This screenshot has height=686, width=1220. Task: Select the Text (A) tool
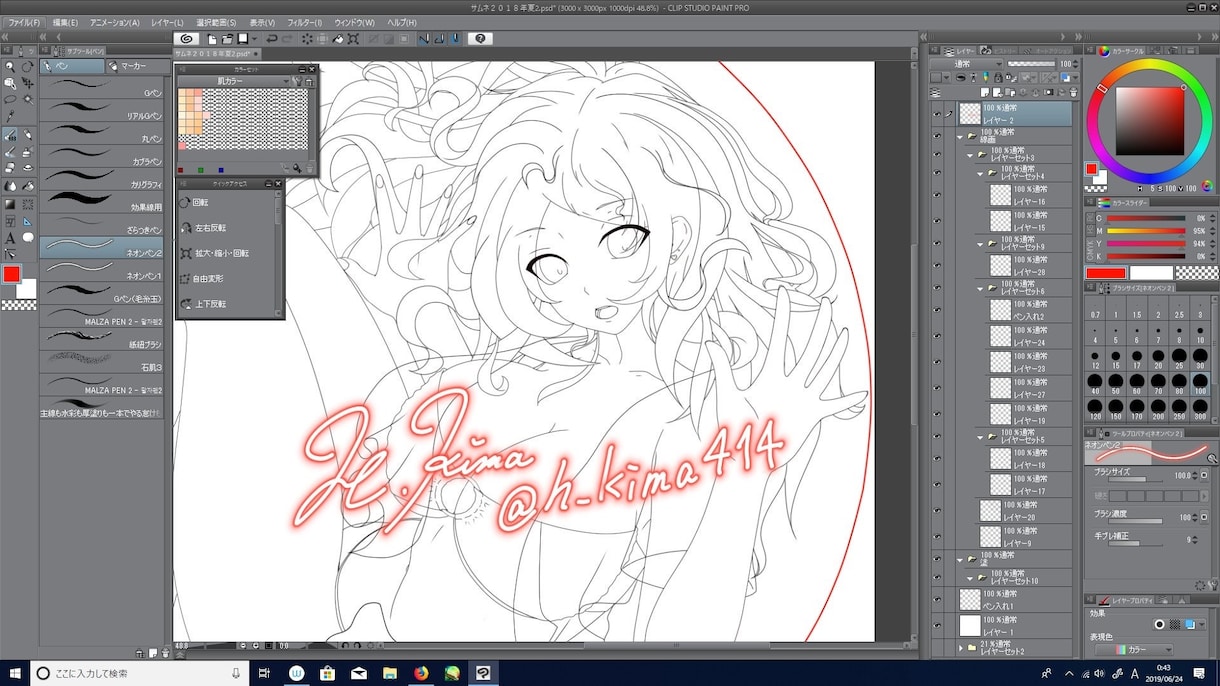click(10, 238)
